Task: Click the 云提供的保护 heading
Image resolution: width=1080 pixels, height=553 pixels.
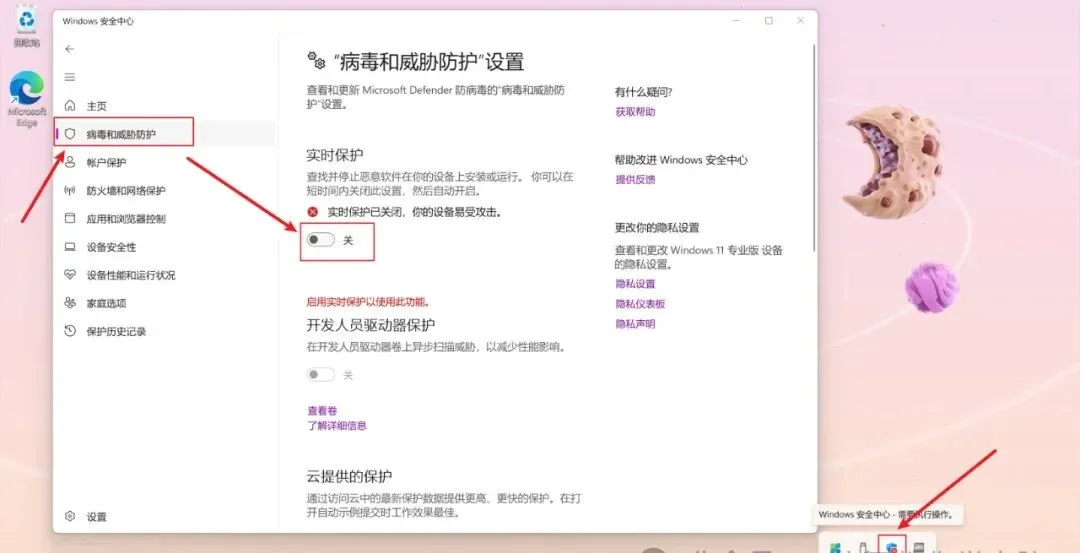Action: click(349, 477)
